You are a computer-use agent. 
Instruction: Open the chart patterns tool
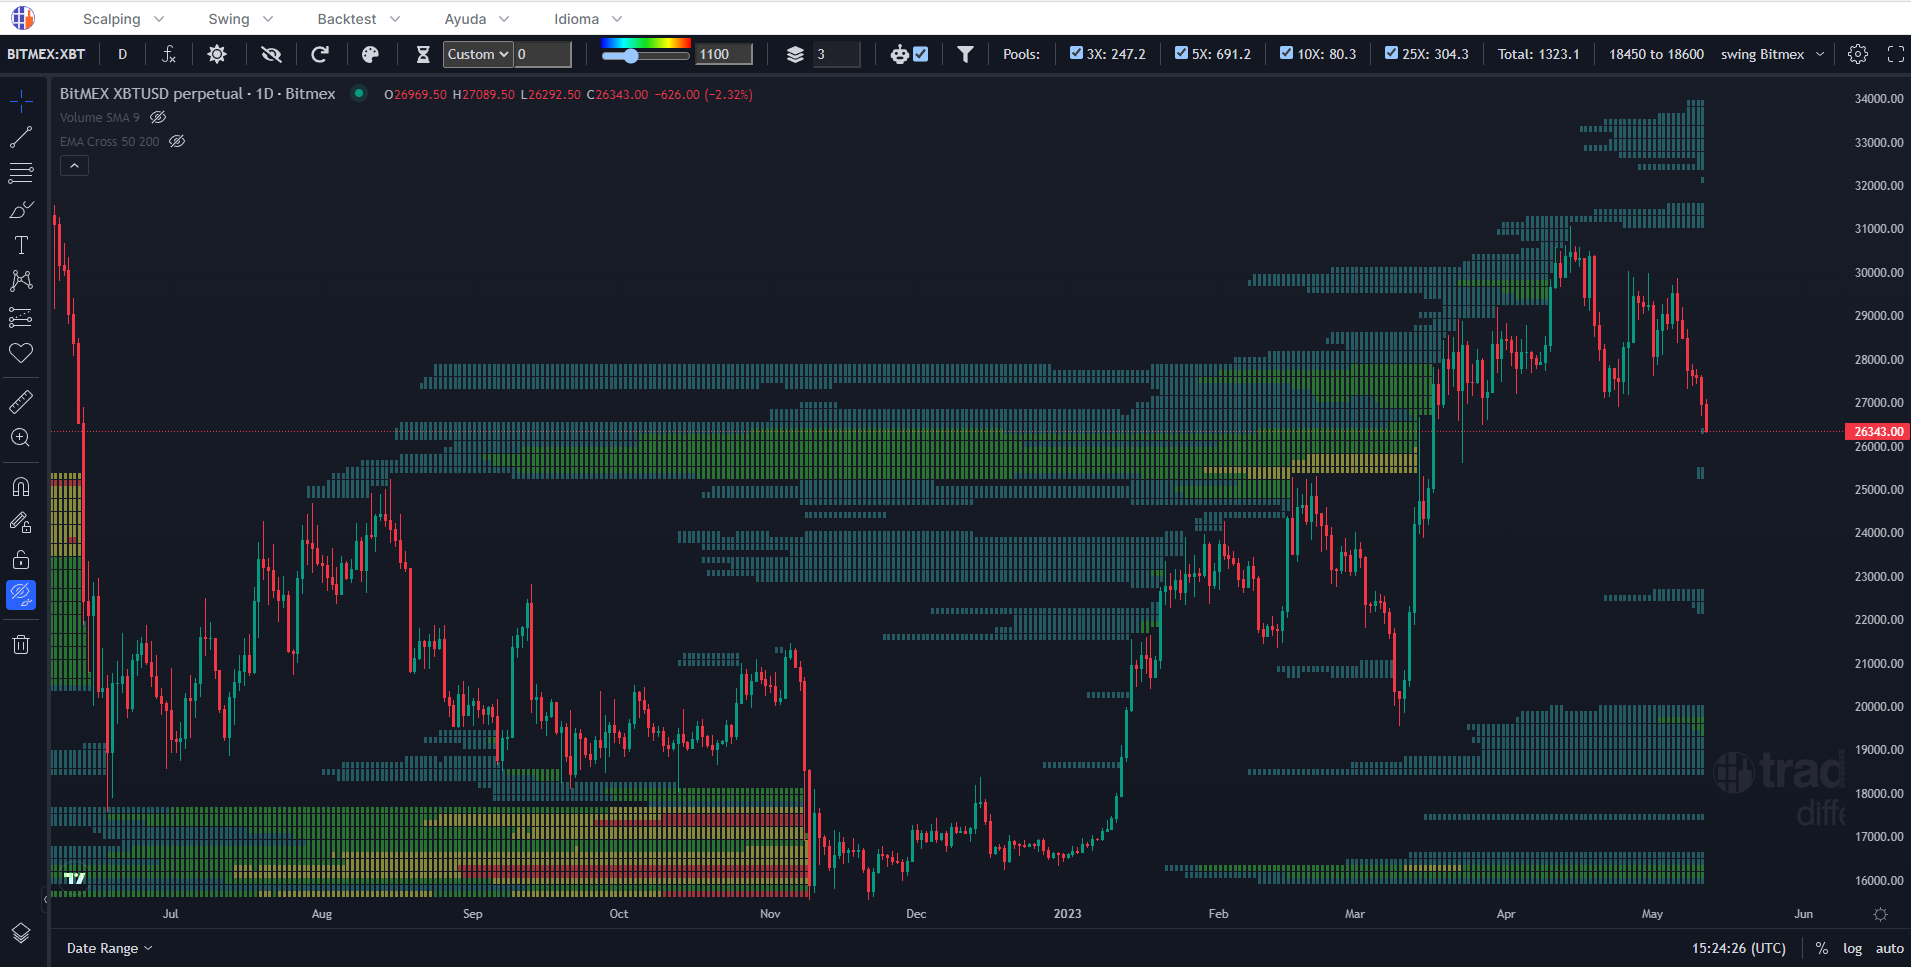21,281
